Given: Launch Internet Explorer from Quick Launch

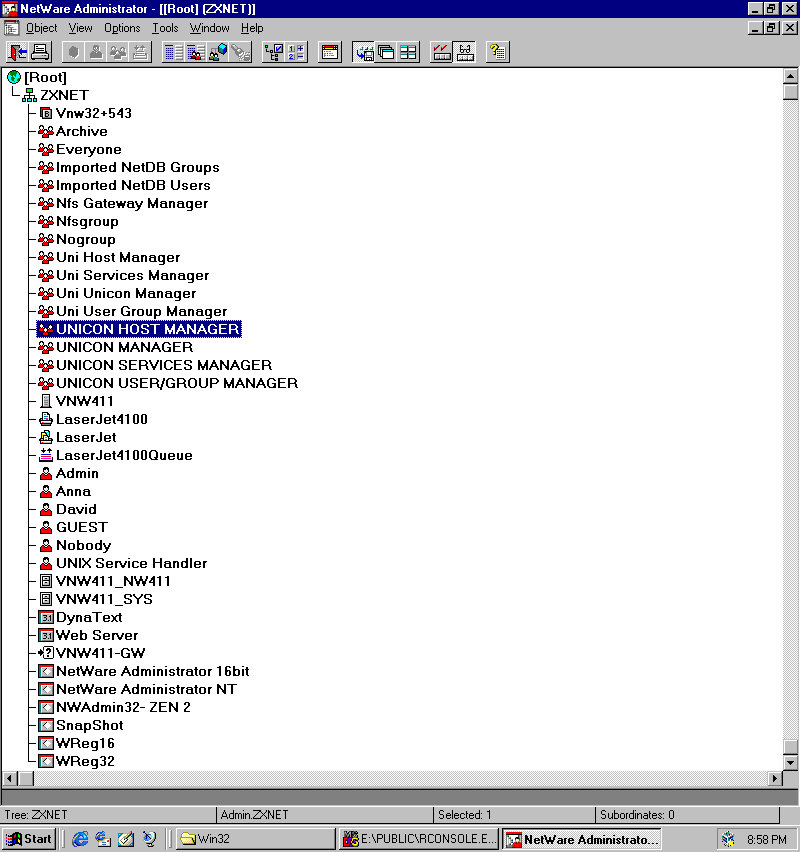Looking at the screenshot, I should (80, 839).
